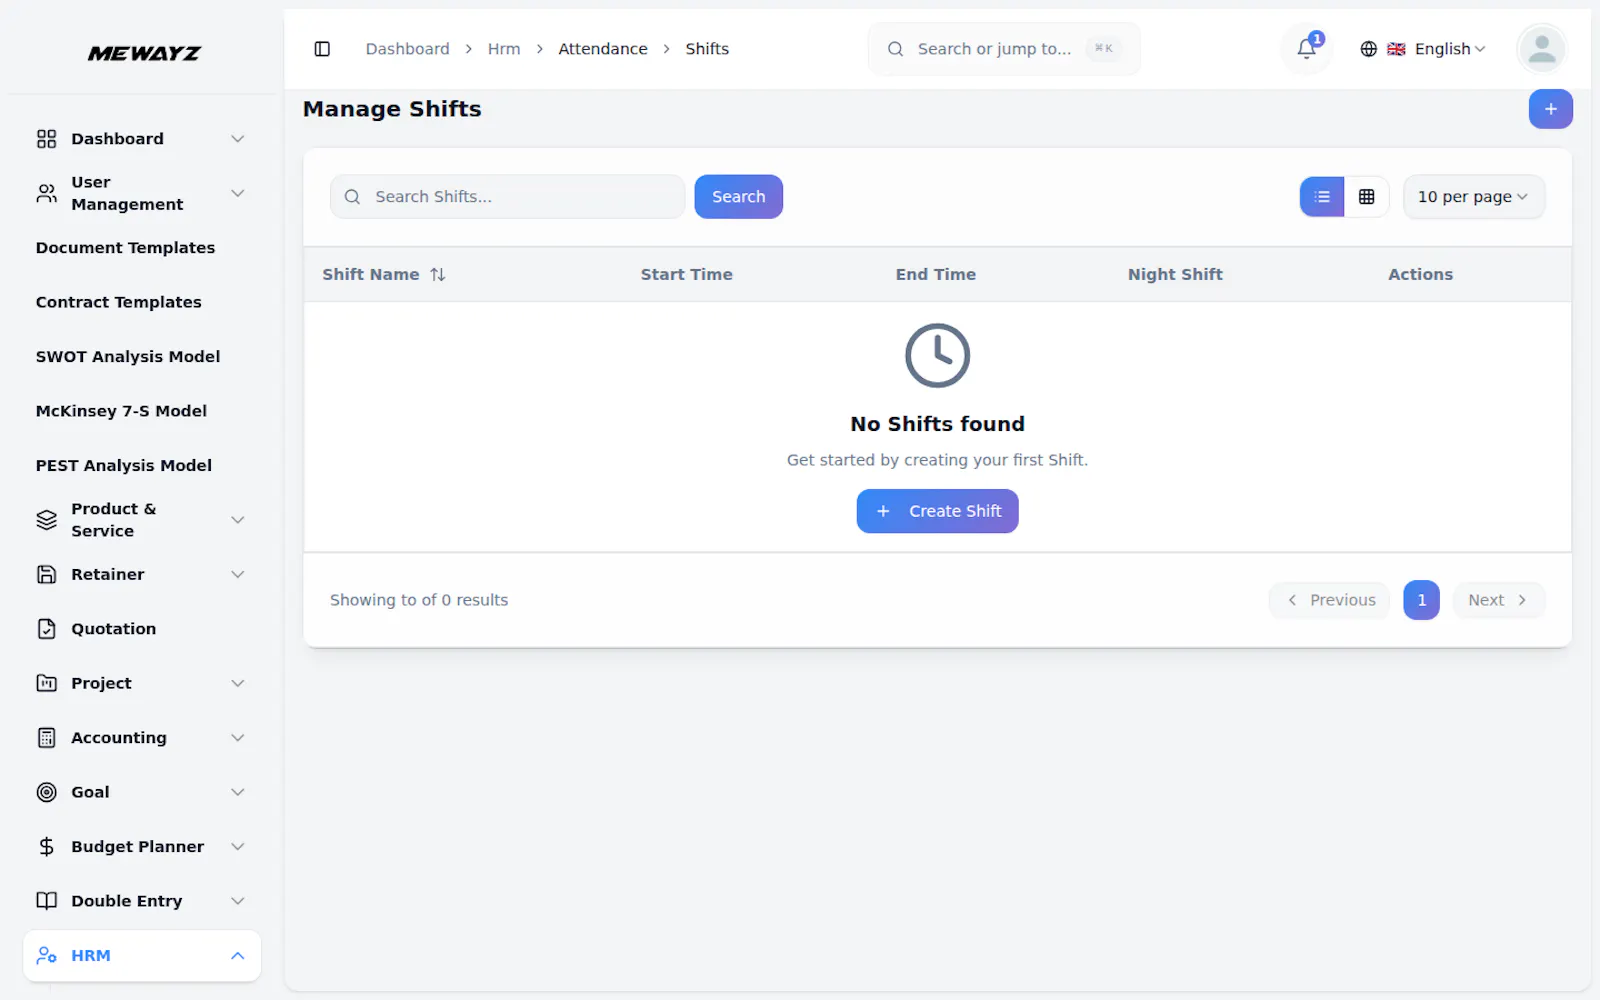Click the Goal target icon
Viewport: 1600px width, 1000px height.
(47, 792)
